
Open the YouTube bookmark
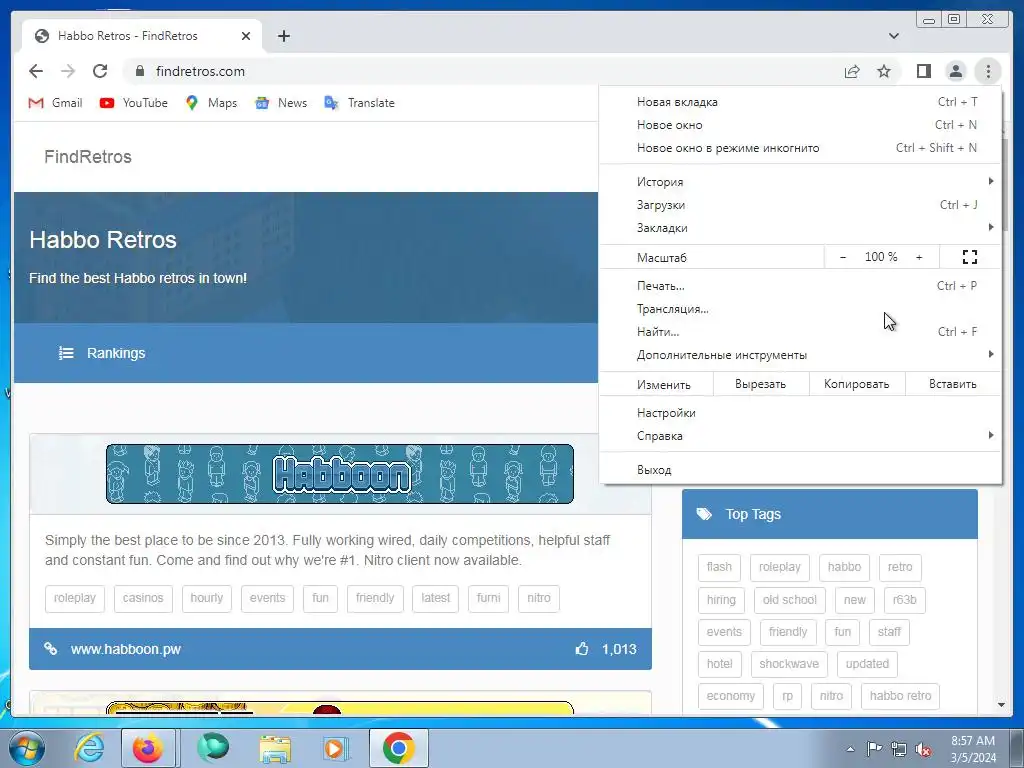pos(133,103)
